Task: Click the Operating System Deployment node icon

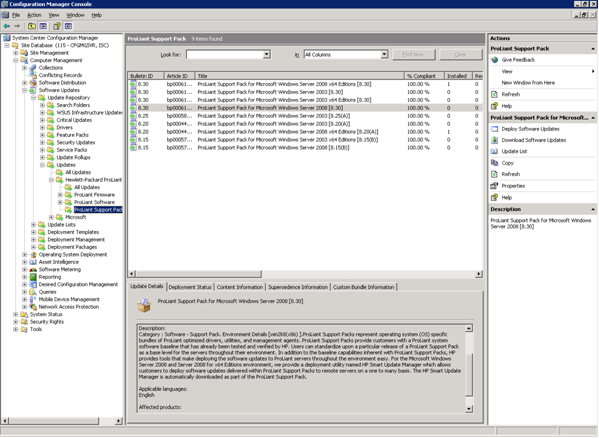Action: [x=33, y=255]
